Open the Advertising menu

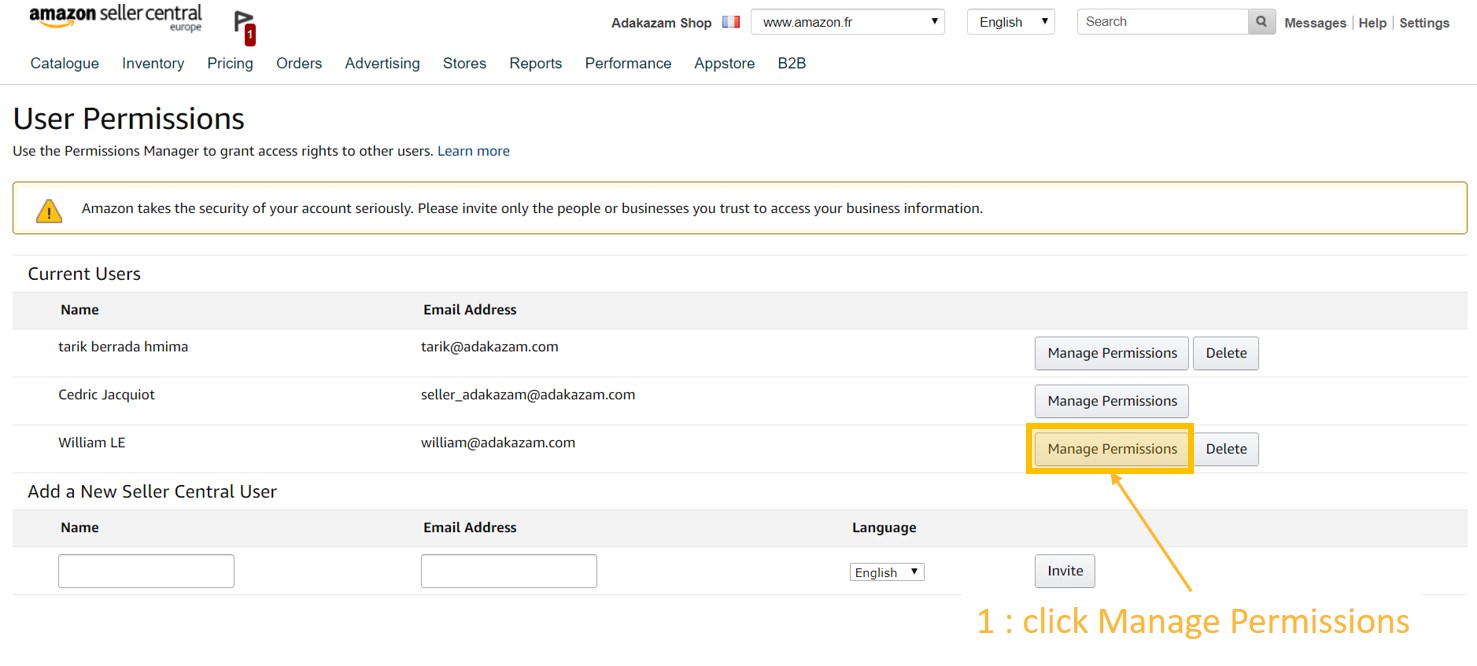tap(382, 63)
